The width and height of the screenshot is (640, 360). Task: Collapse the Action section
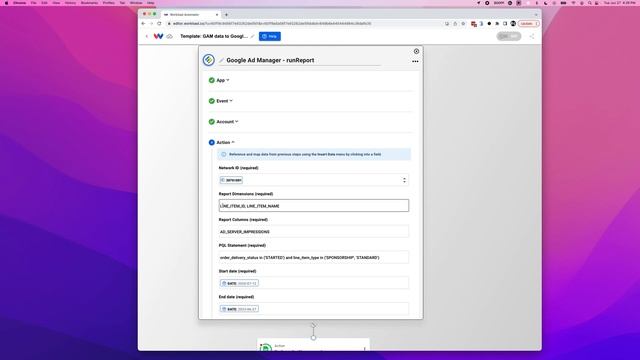(225, 142)
